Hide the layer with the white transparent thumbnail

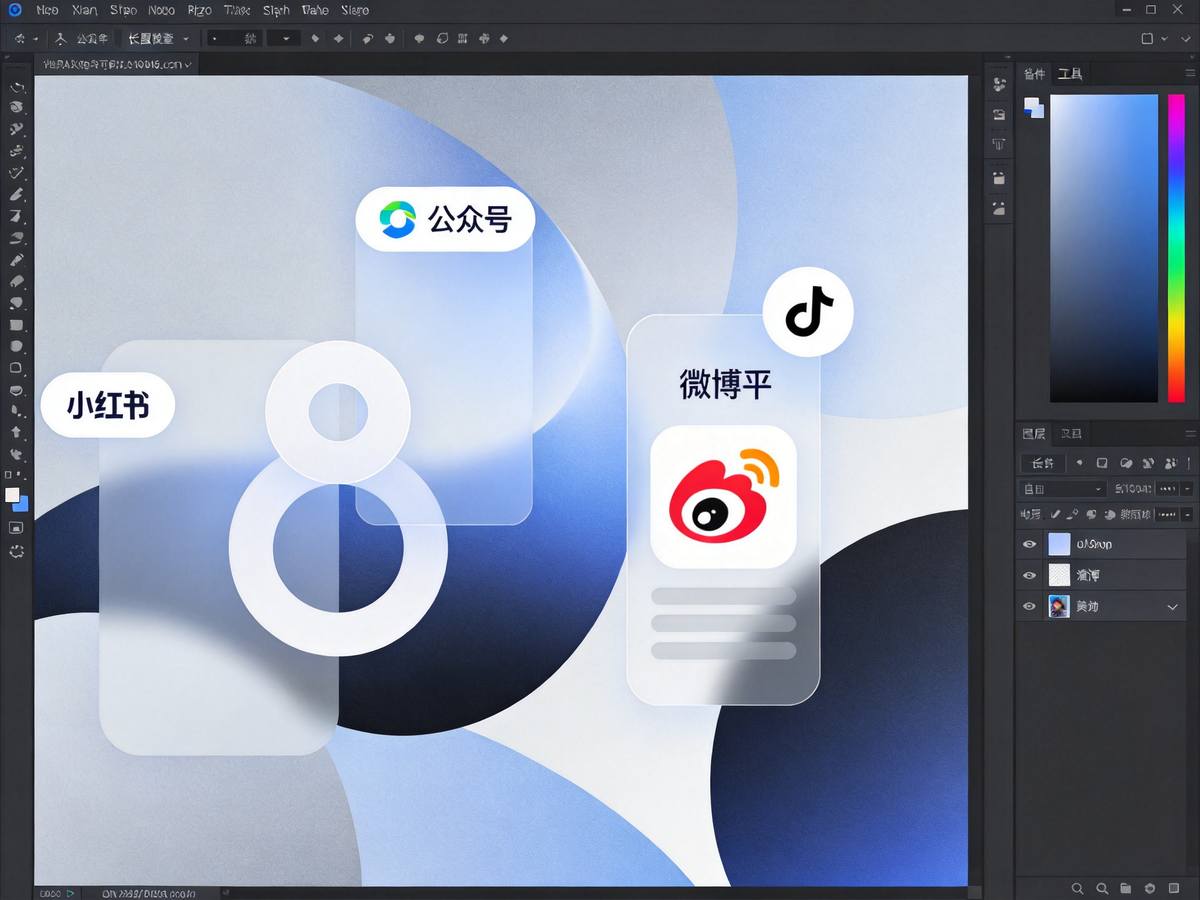pos(1029,575)
